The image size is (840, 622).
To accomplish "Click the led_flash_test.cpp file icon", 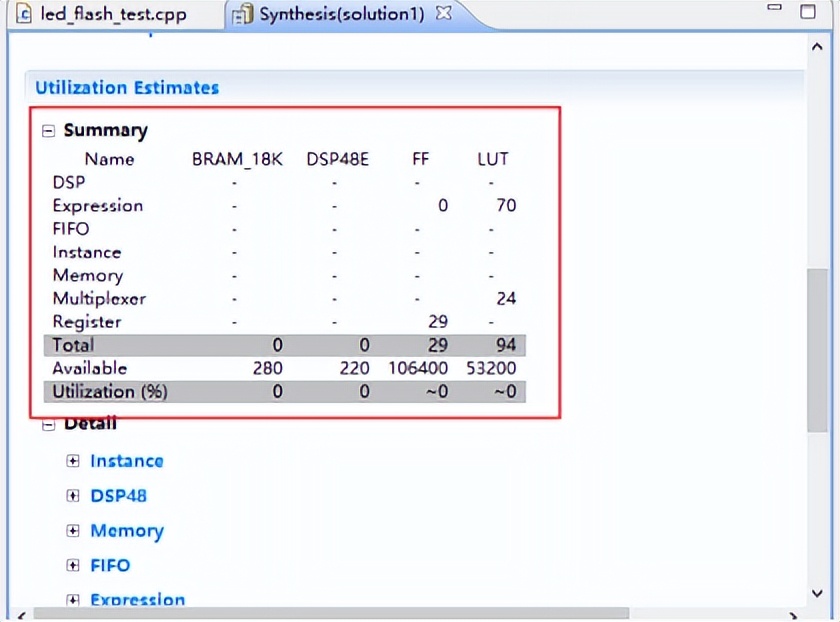I will (24, 14).
